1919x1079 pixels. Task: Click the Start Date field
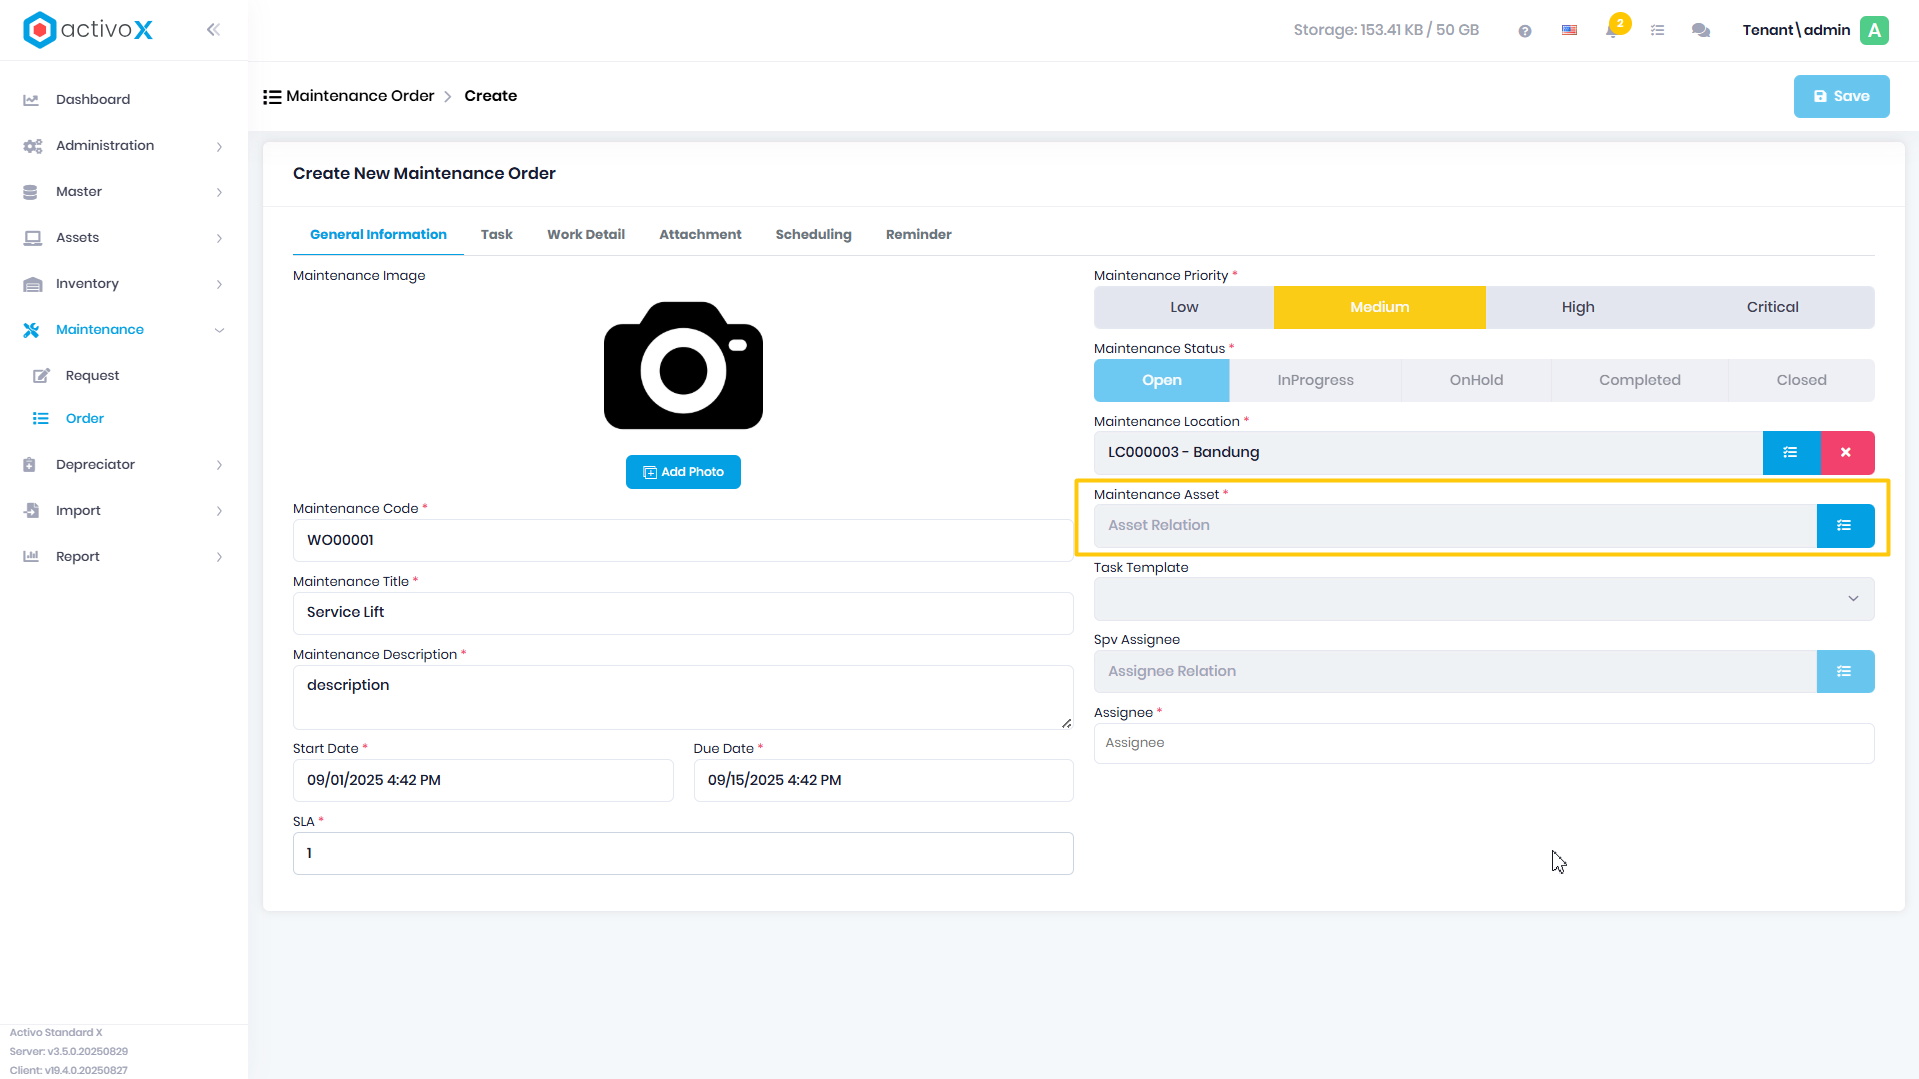(x=483, y=781)
